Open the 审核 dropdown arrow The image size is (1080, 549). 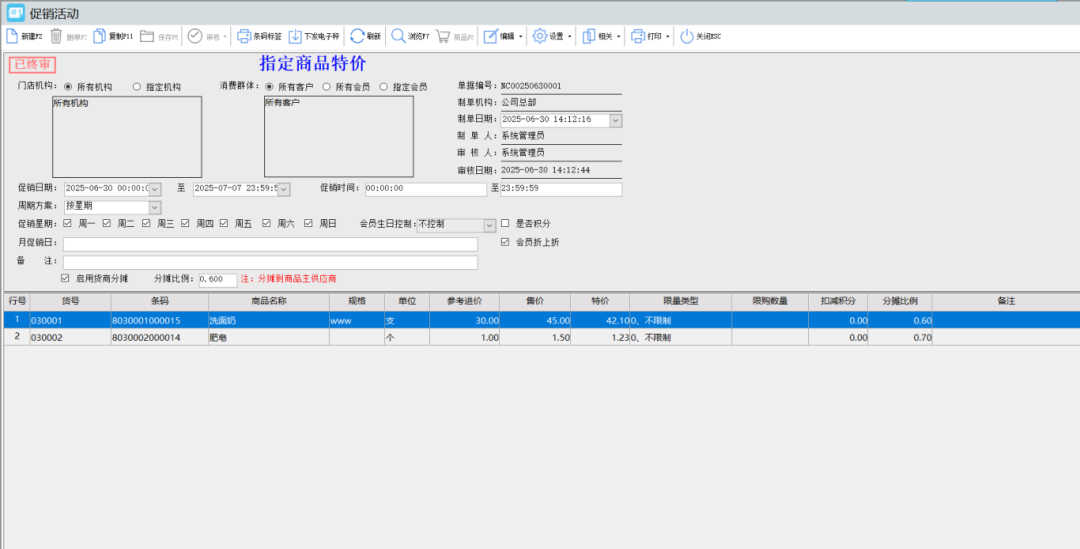(x=225, y=37)
